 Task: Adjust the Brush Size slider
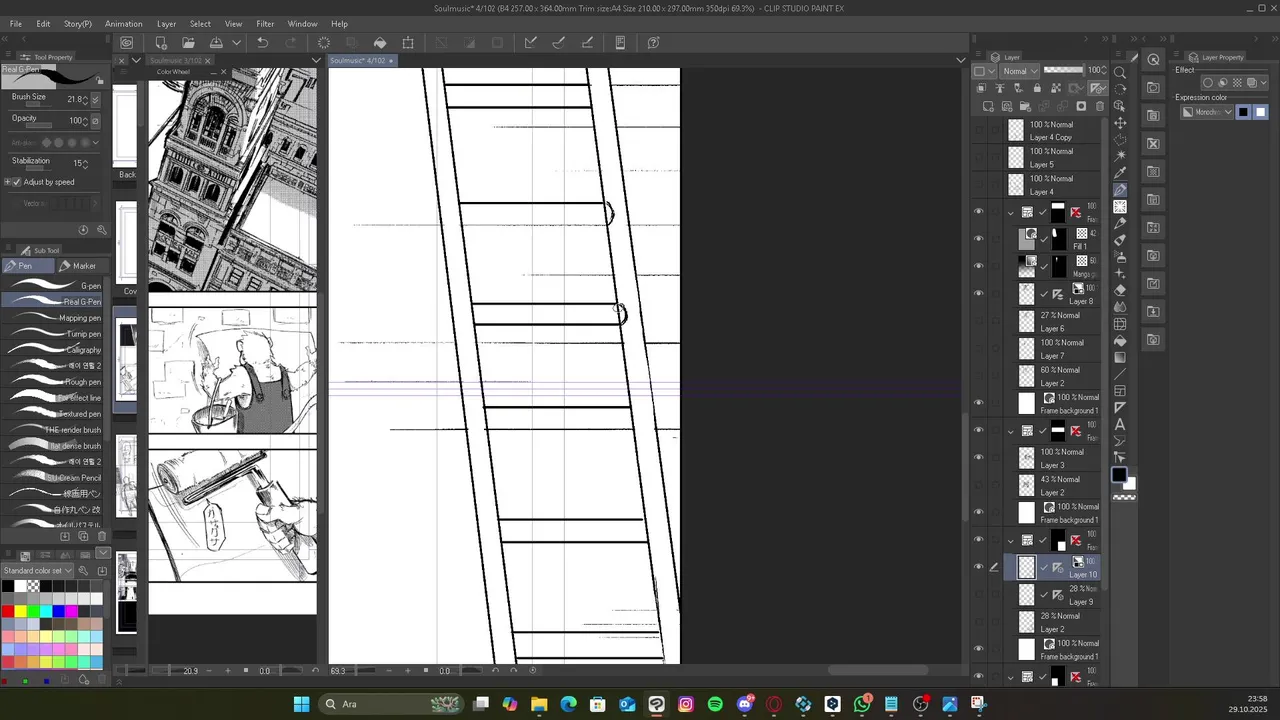coord(38,105)
